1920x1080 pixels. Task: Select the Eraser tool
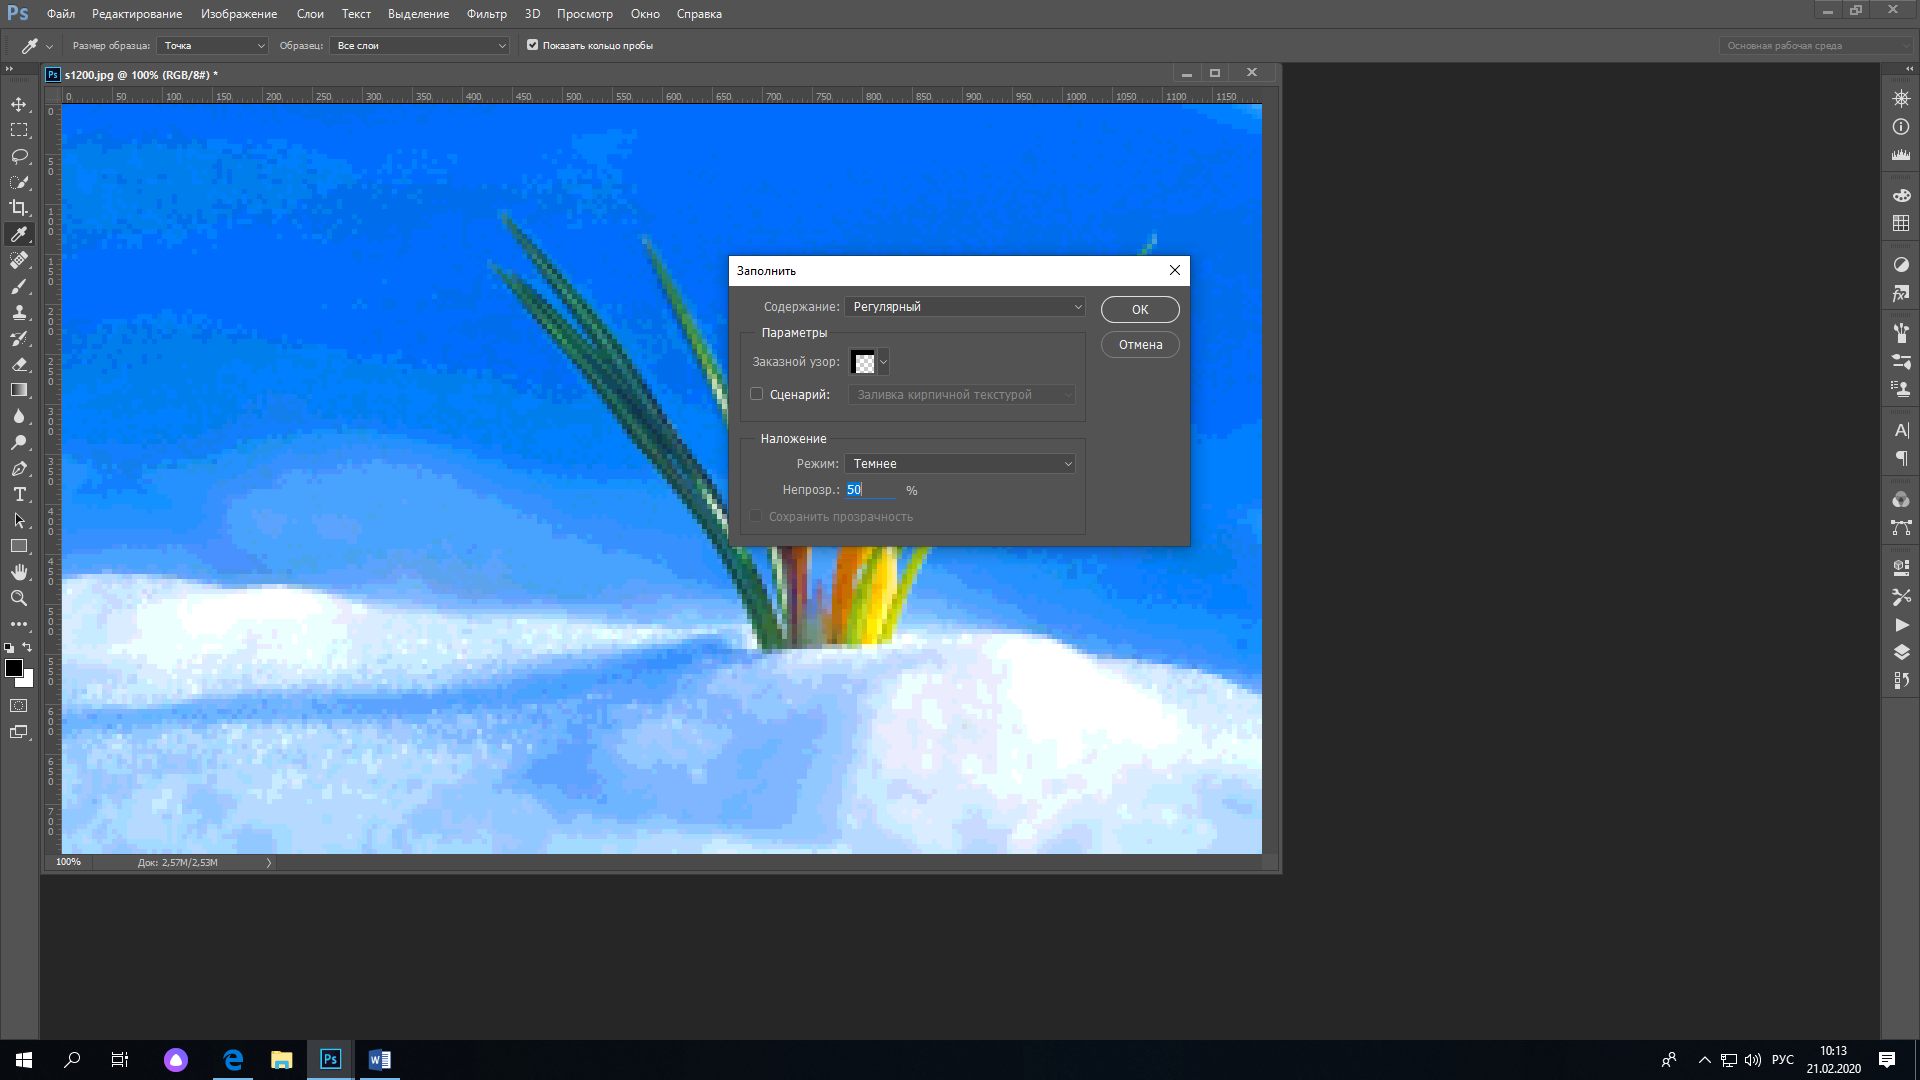click(x=19, y=364)
